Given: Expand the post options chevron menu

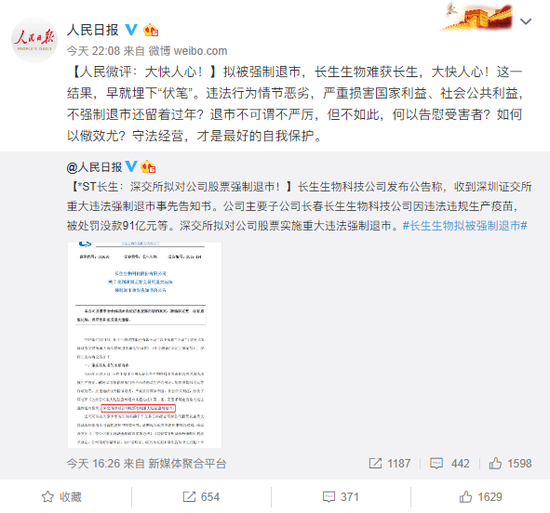Looking at the screenshot, I should (x=526, y=22).
